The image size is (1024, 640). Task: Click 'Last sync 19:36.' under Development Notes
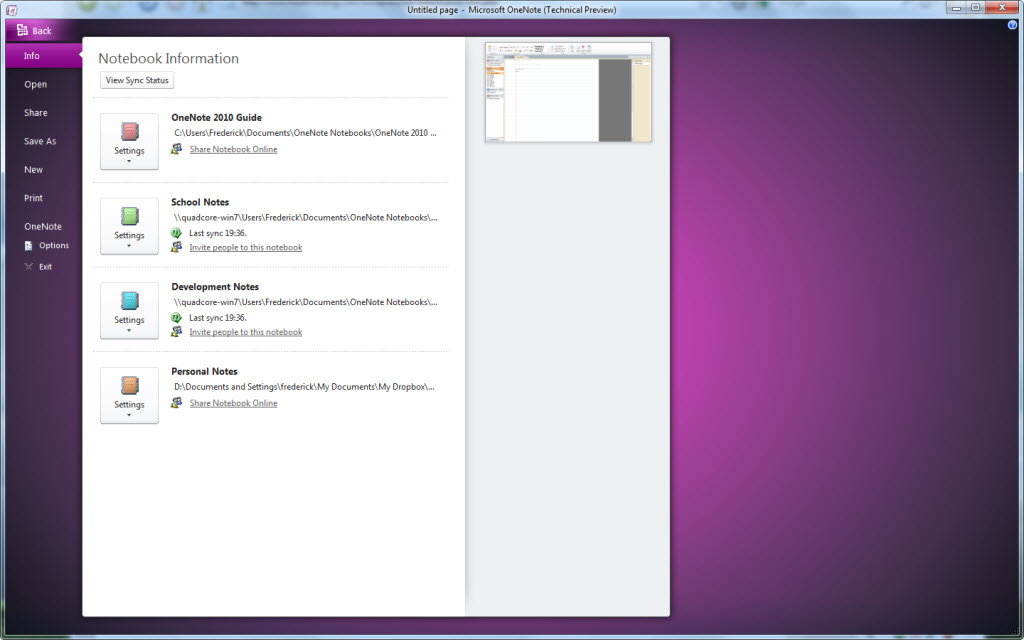coord(218,317)
